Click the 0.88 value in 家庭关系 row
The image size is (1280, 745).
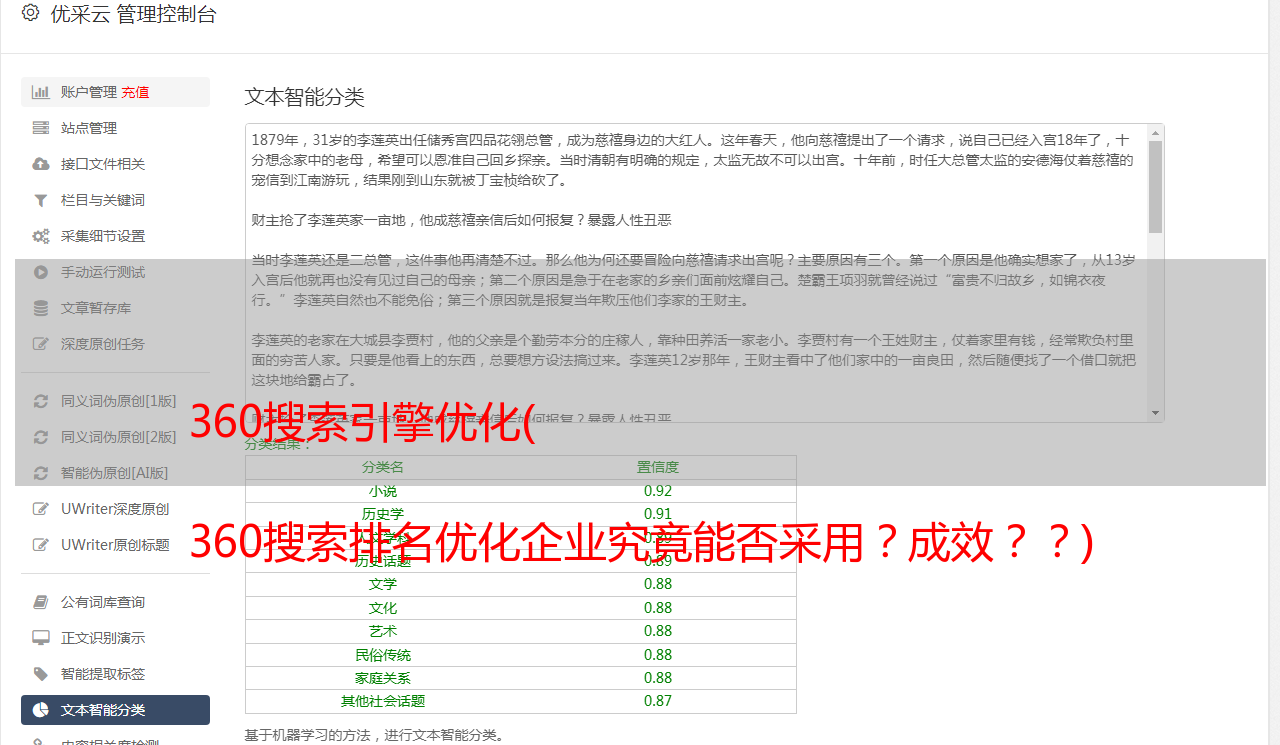658,678
